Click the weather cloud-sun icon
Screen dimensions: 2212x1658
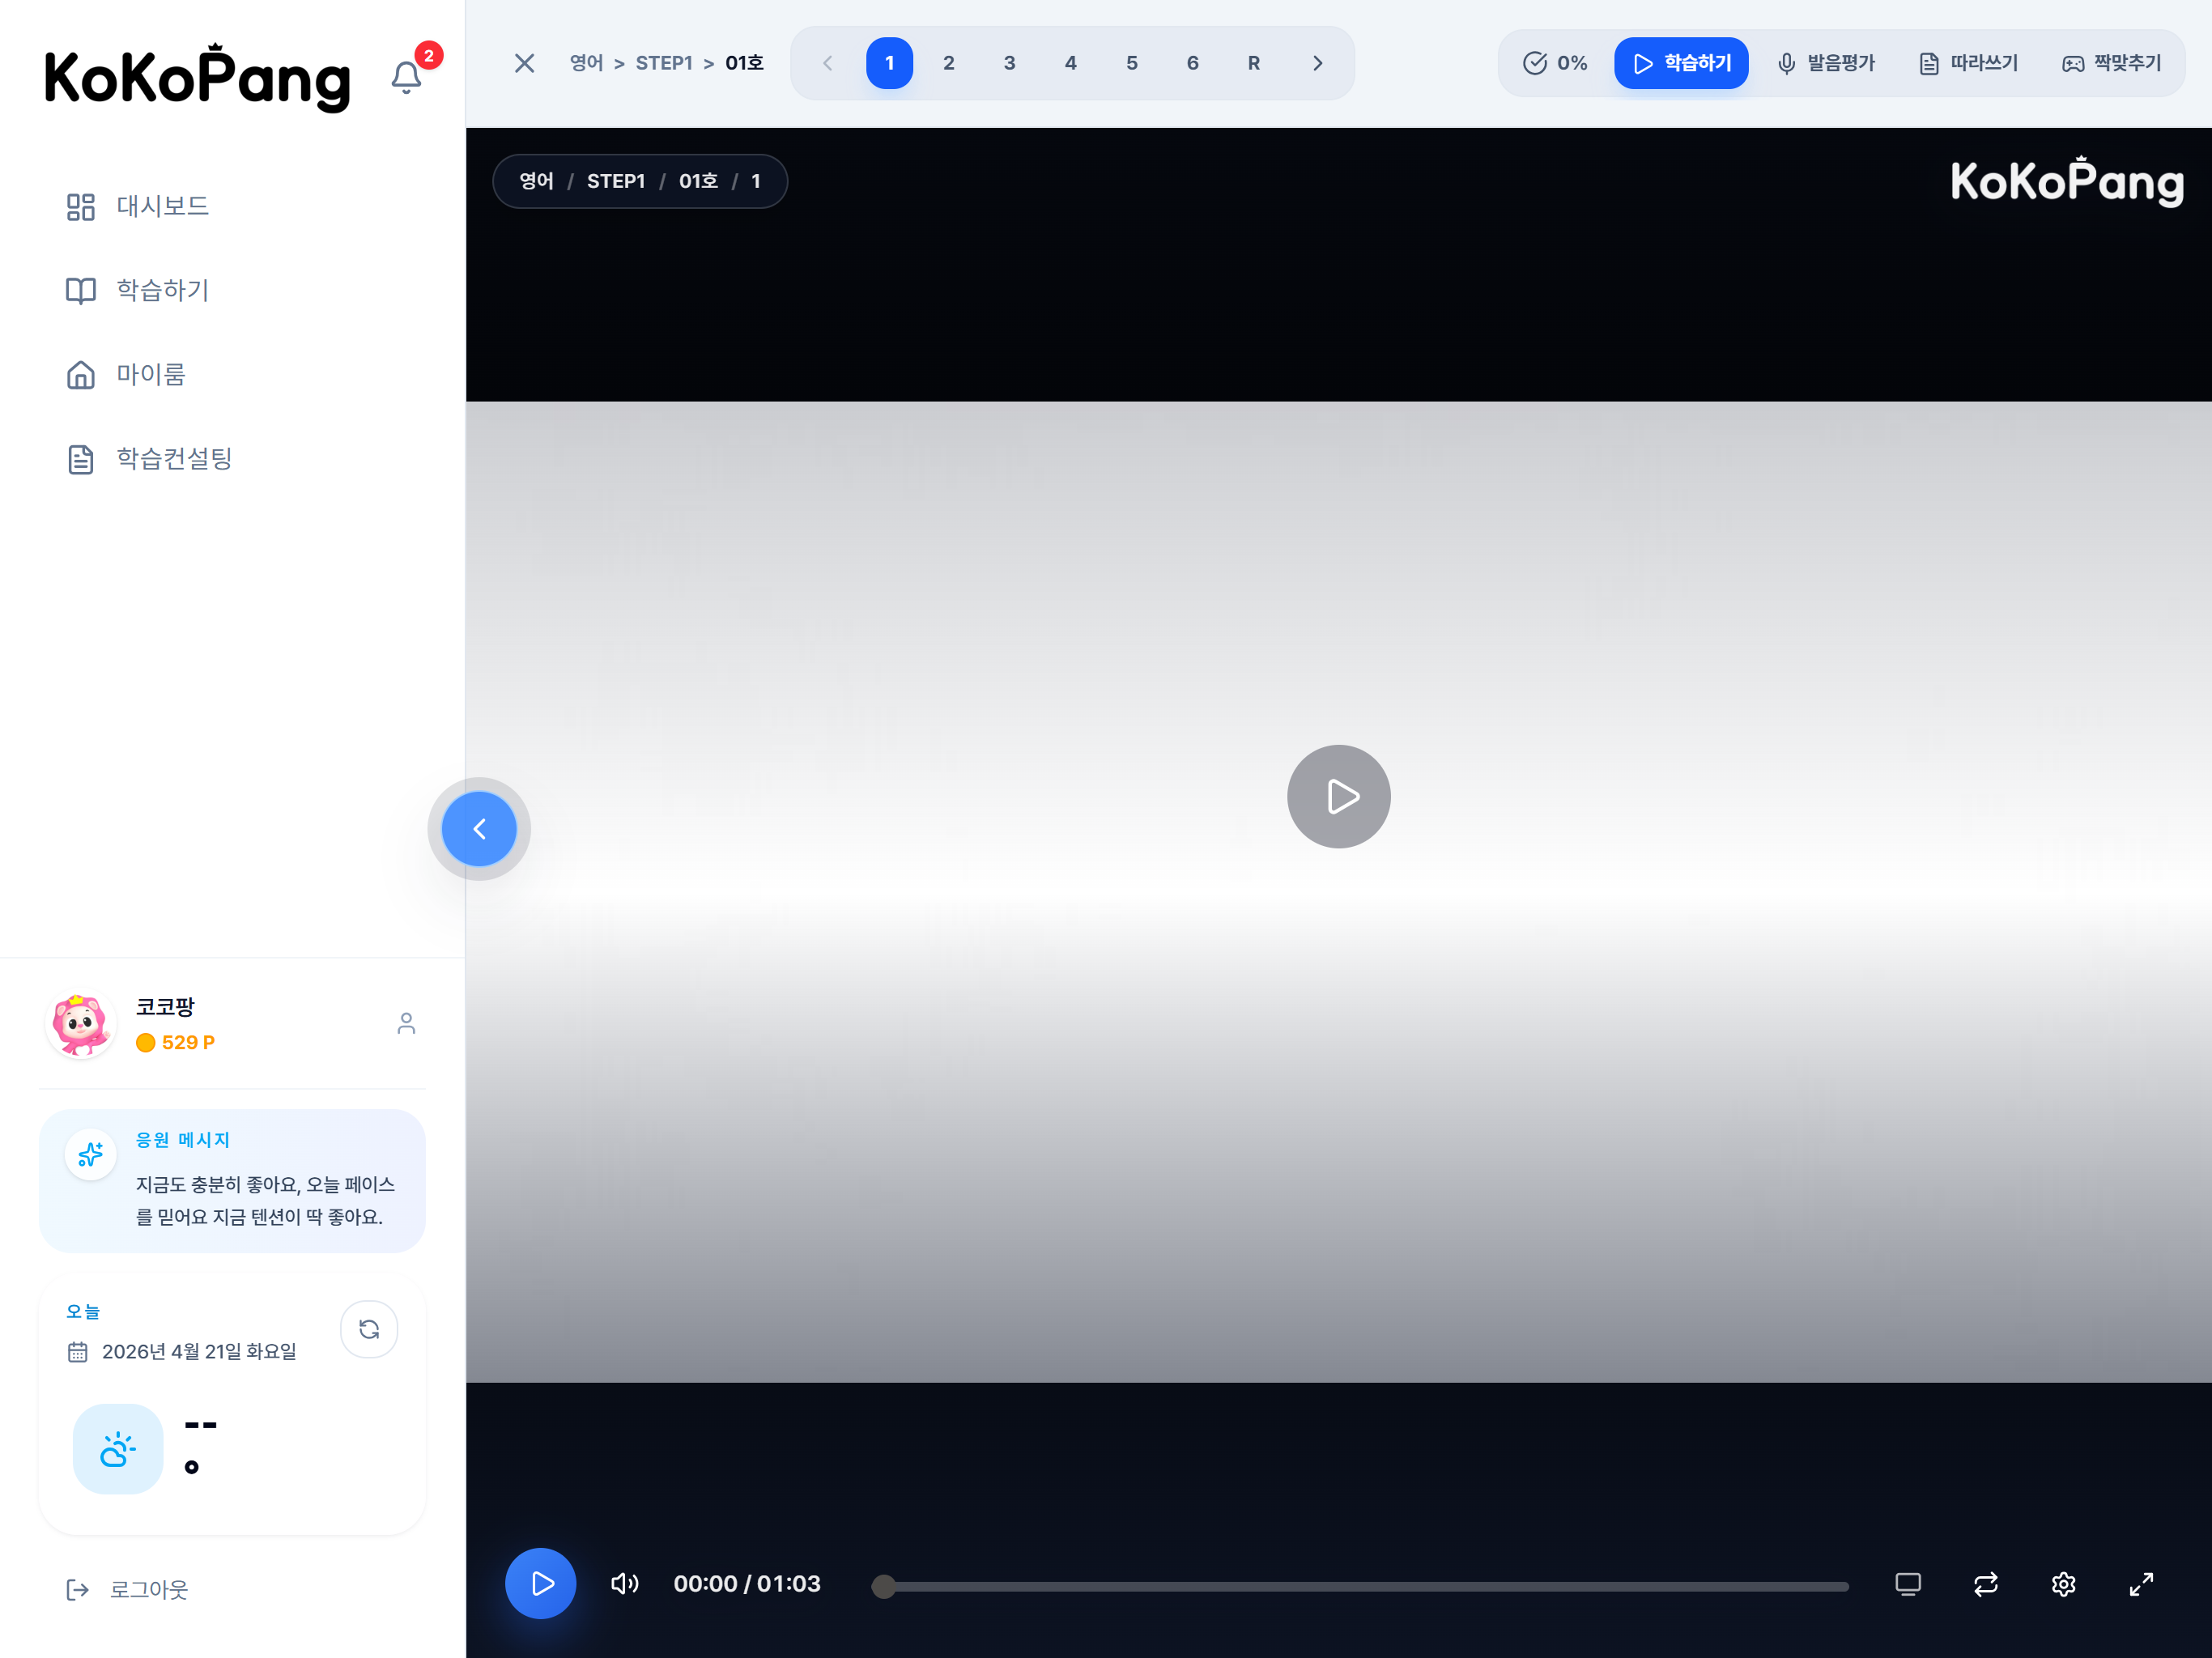pyautogui.click(x=118, y=1449)
